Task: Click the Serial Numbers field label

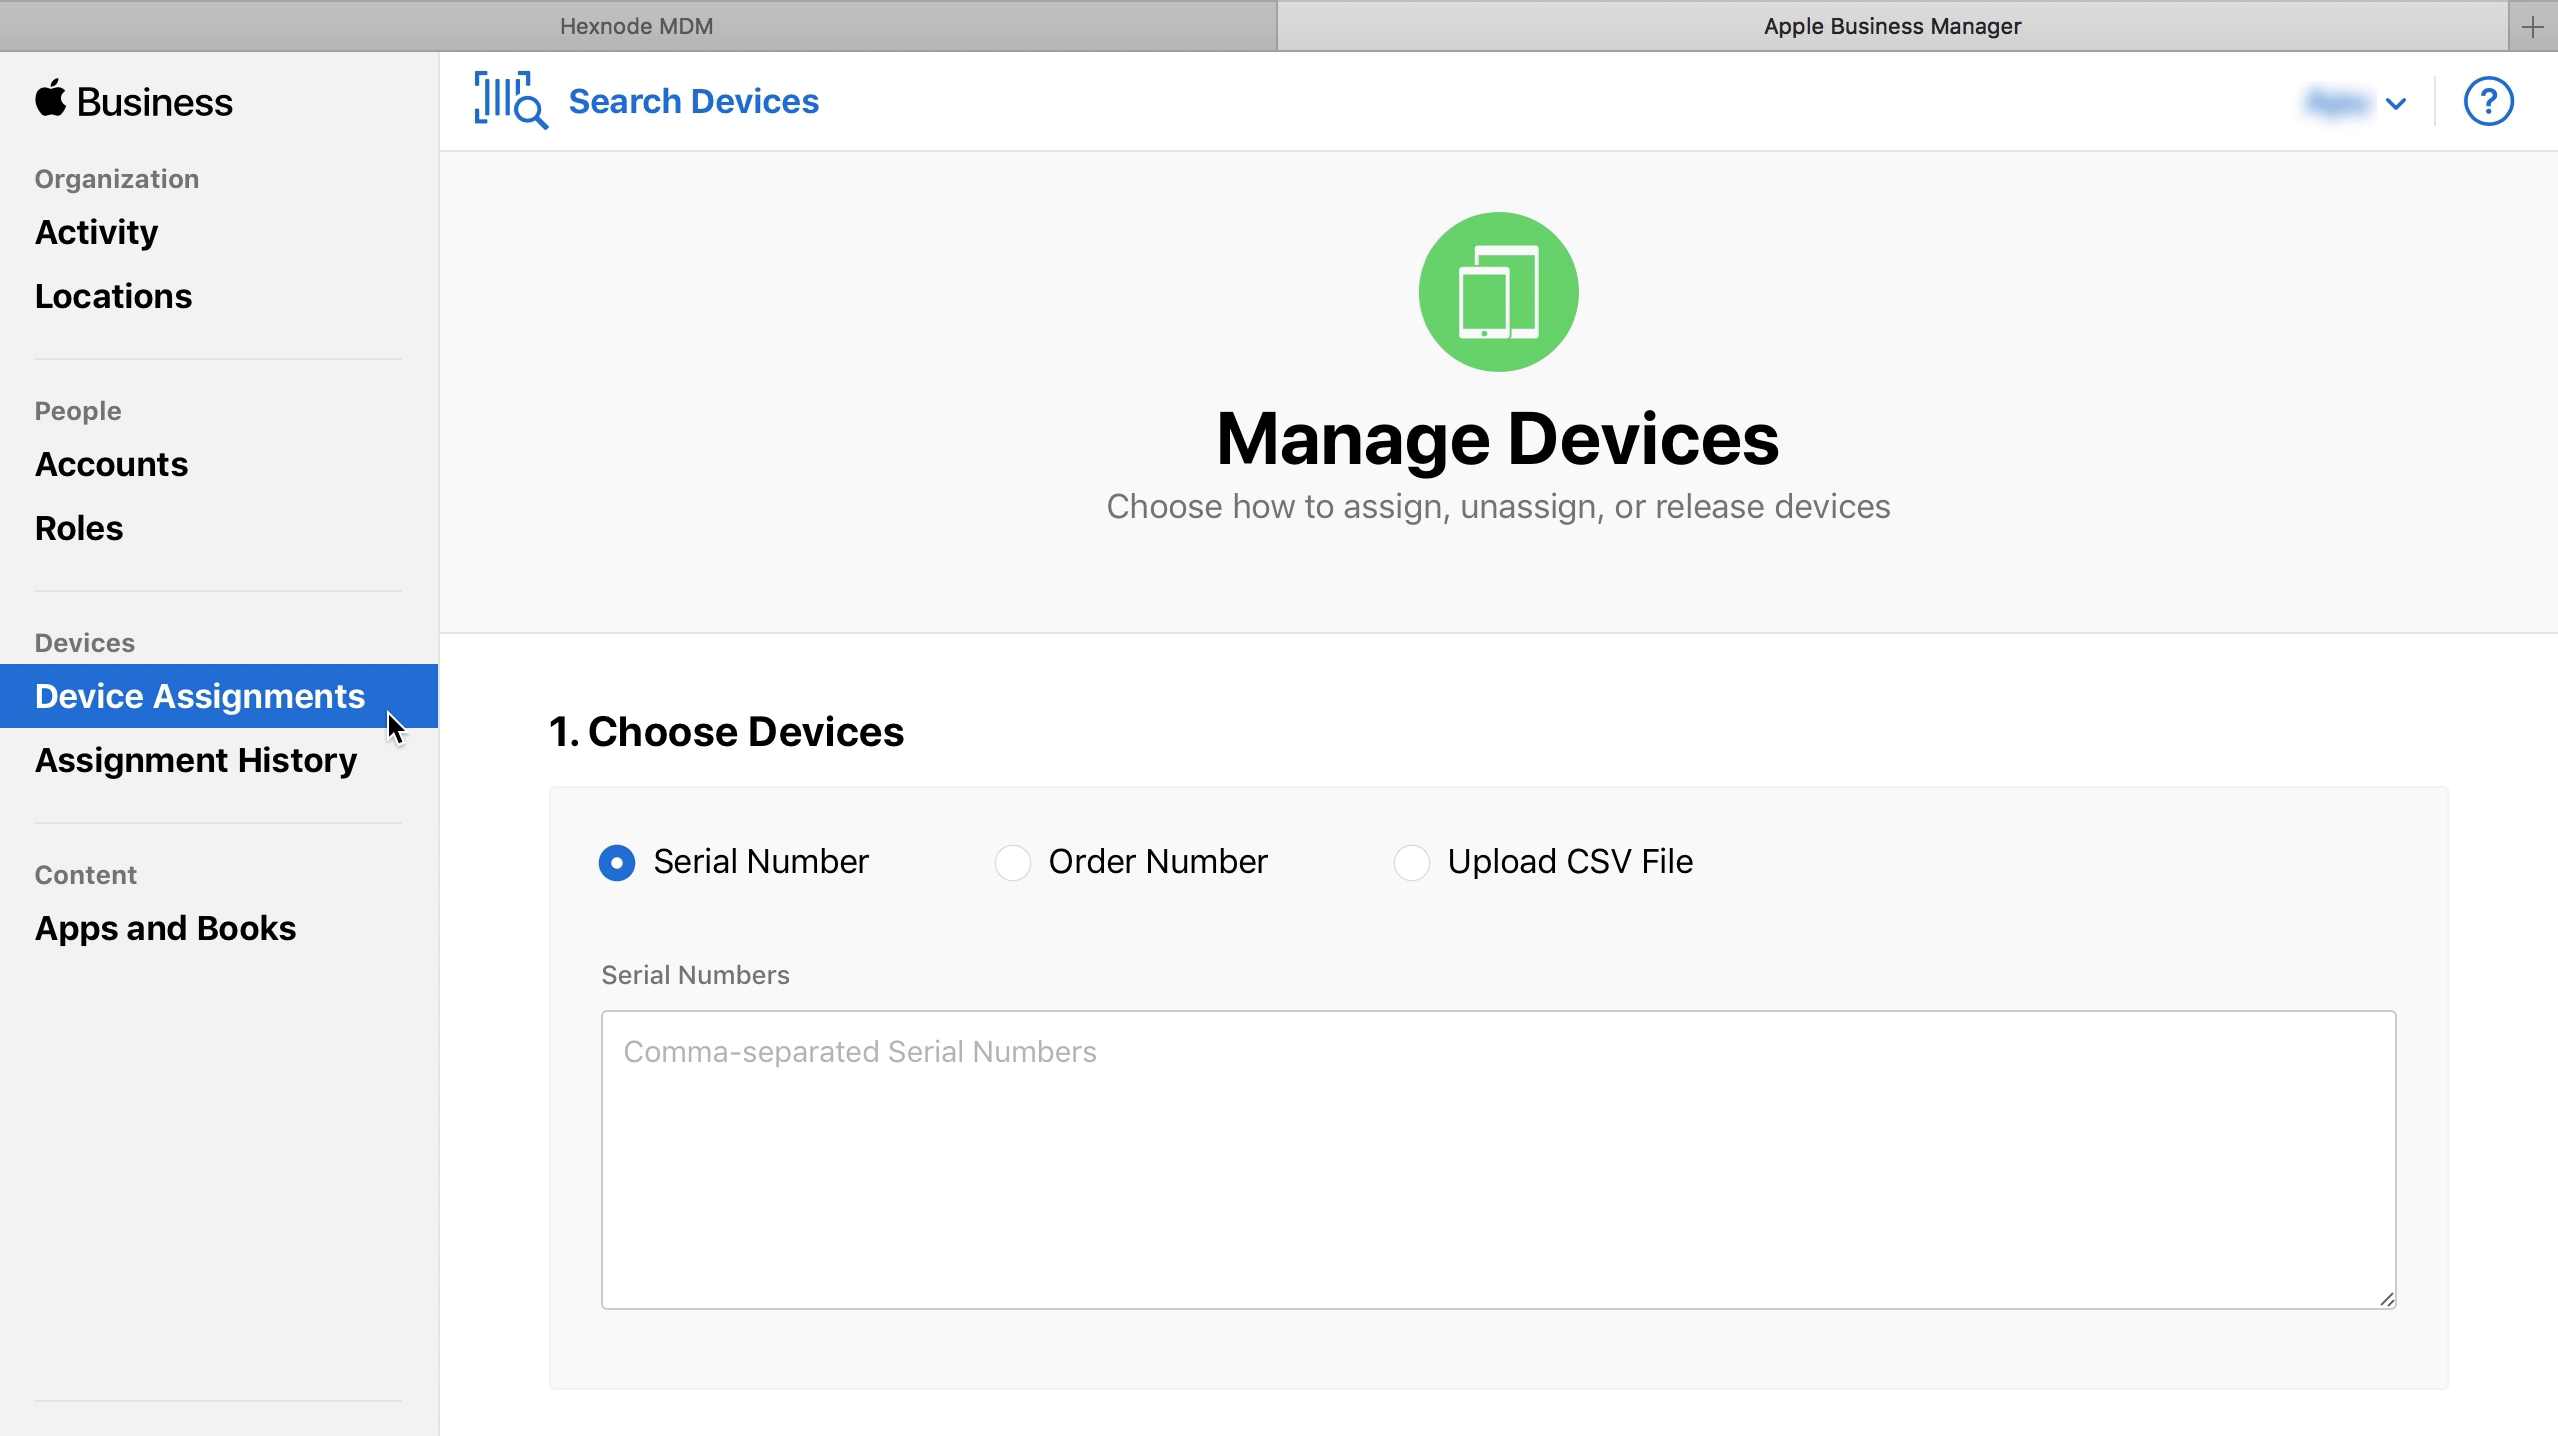Action: coord(695,975)
